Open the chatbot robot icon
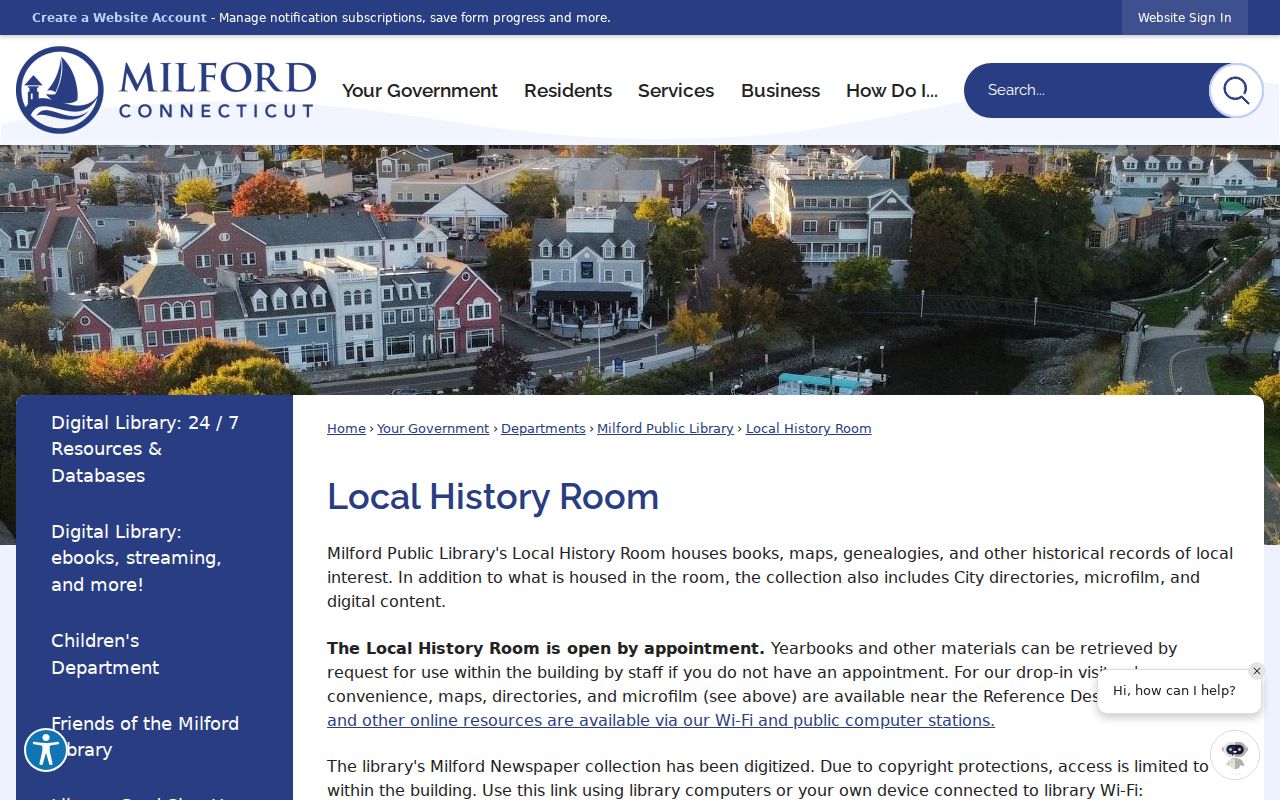The image size is (1280, 800). pos(1235,754)
